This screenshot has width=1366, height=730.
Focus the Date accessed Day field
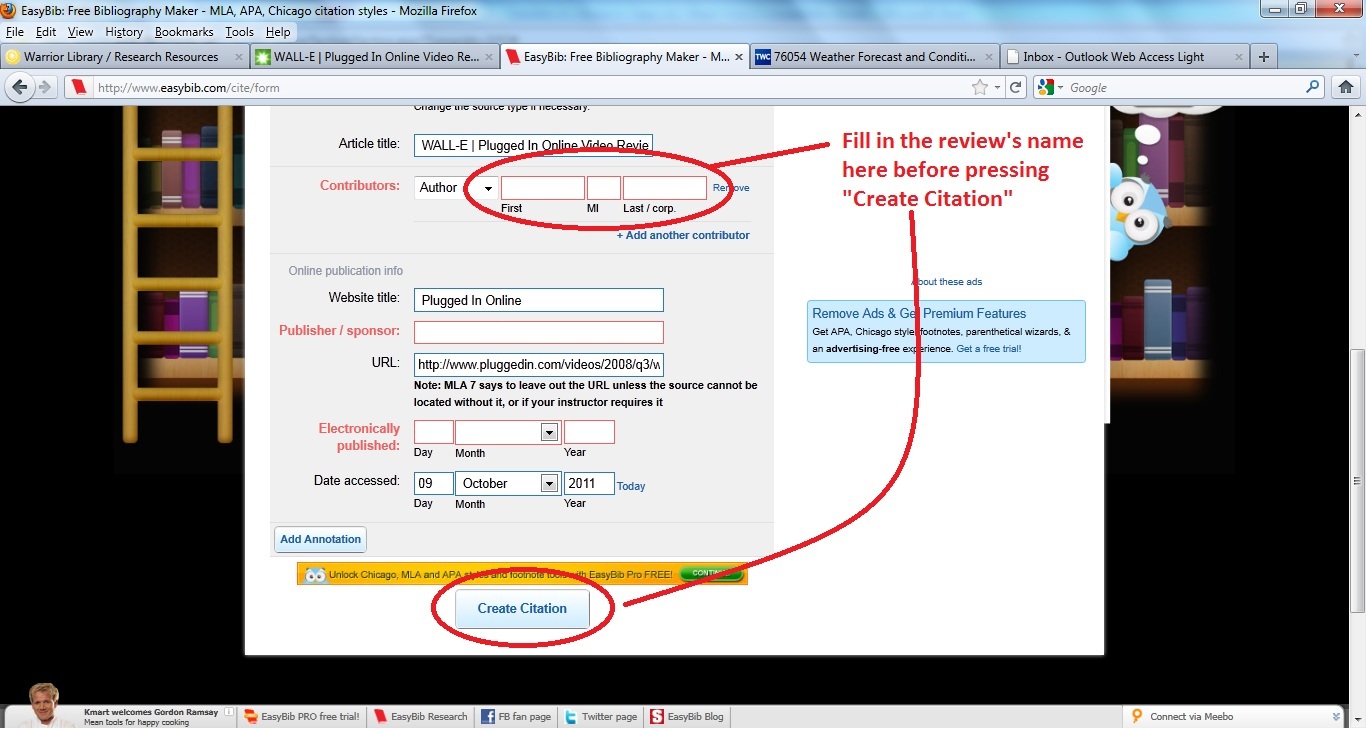434,483
